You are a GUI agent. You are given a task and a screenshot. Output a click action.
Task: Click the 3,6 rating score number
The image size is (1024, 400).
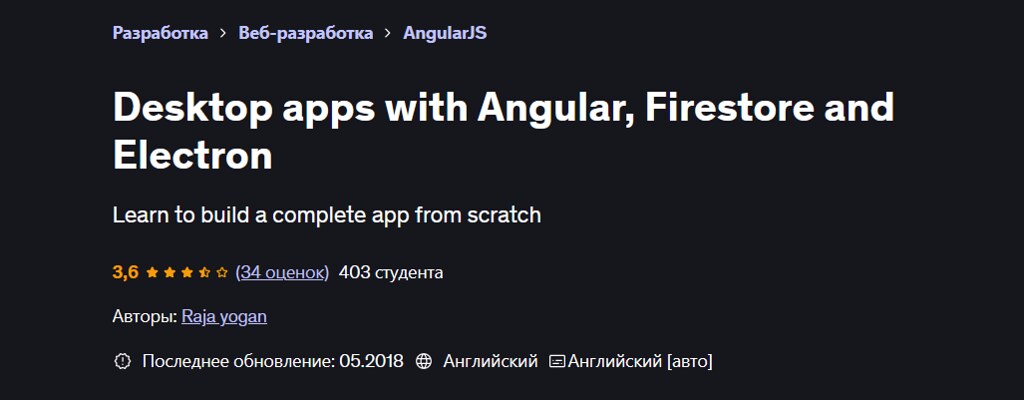(125, 272)
